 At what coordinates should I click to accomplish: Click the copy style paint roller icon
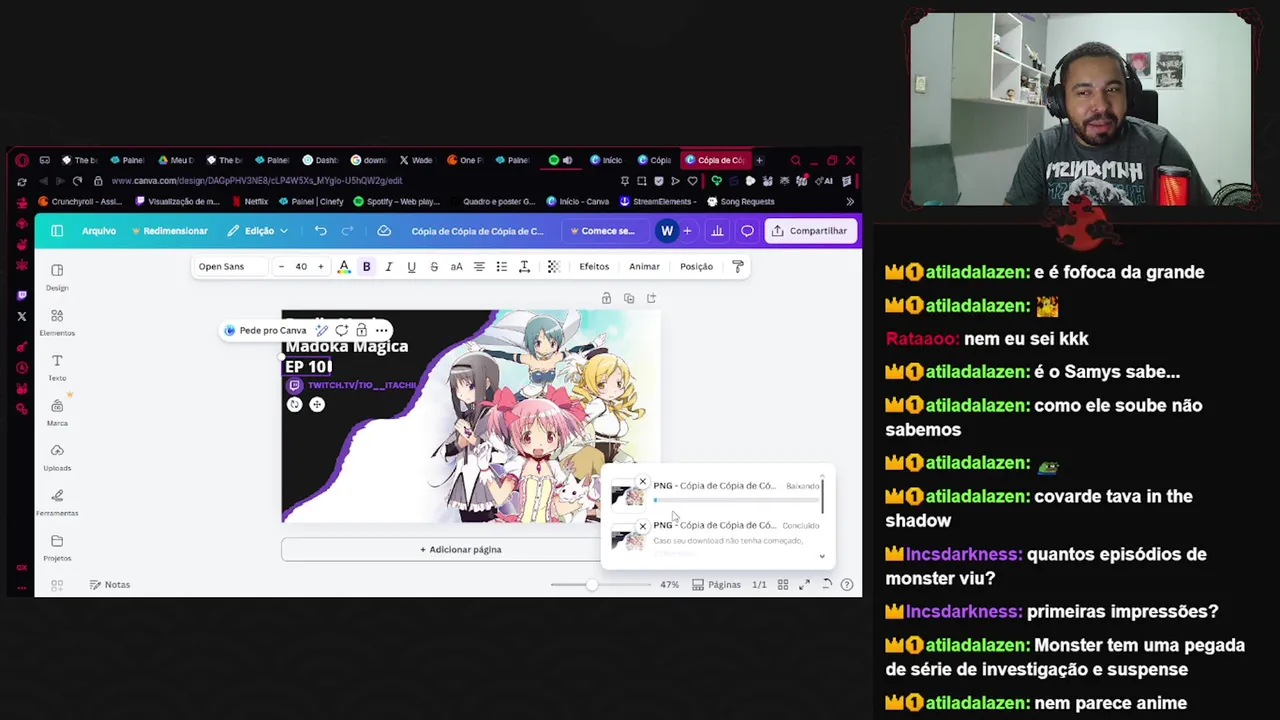click(x=738, y=267)
